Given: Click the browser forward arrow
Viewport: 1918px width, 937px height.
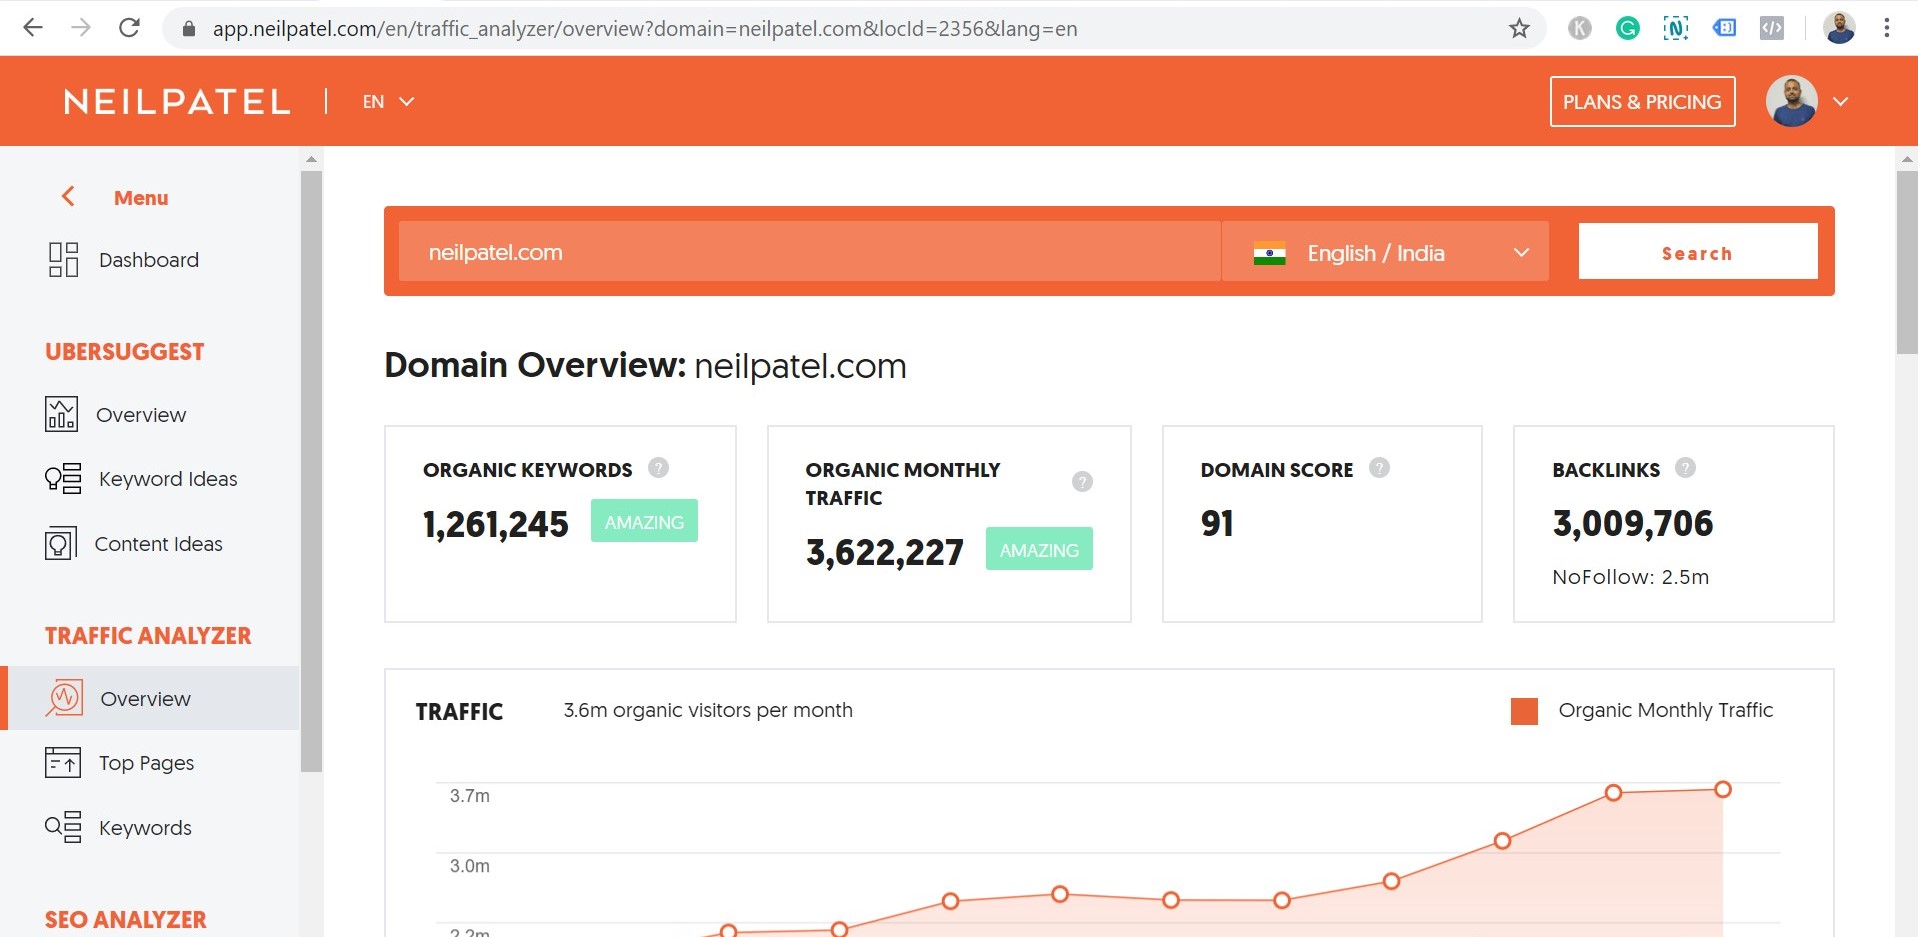Looking at the screenshot, I should [81, 28].
